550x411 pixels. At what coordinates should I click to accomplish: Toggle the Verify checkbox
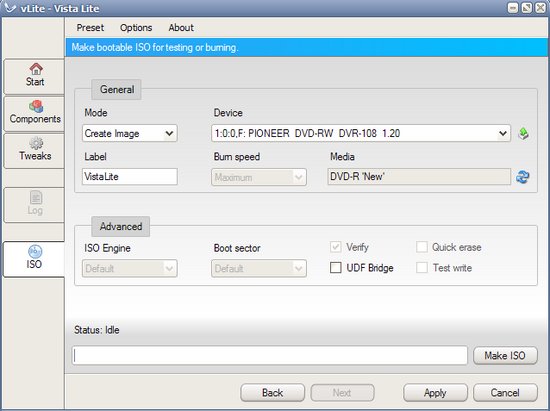click(x=336, y=247)
